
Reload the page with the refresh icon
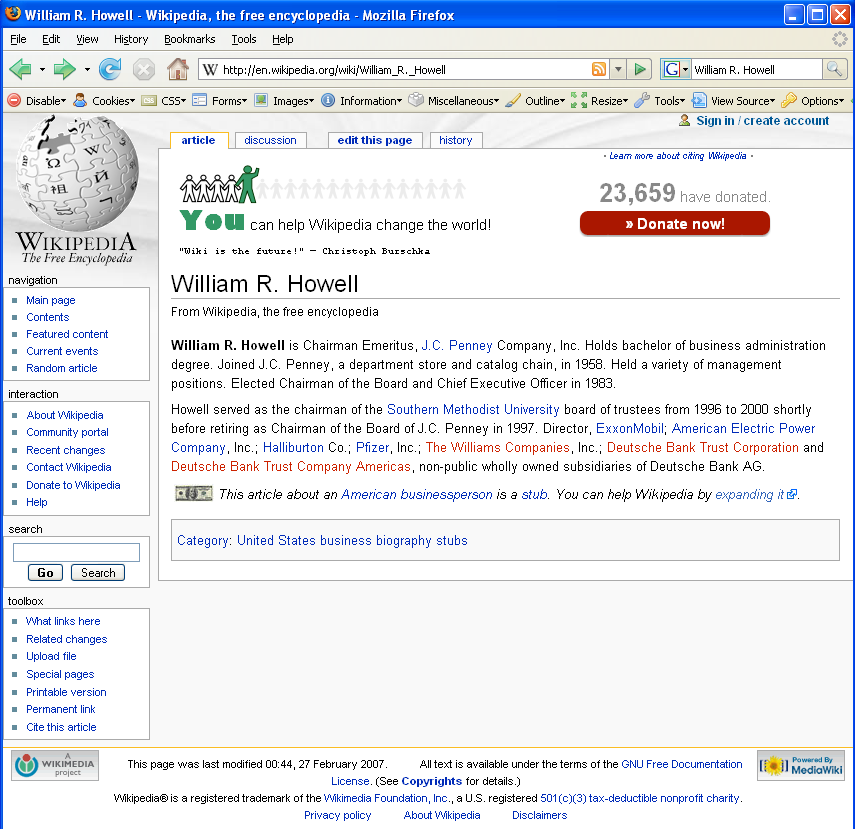pyautogui.click(x=110, y=69)
